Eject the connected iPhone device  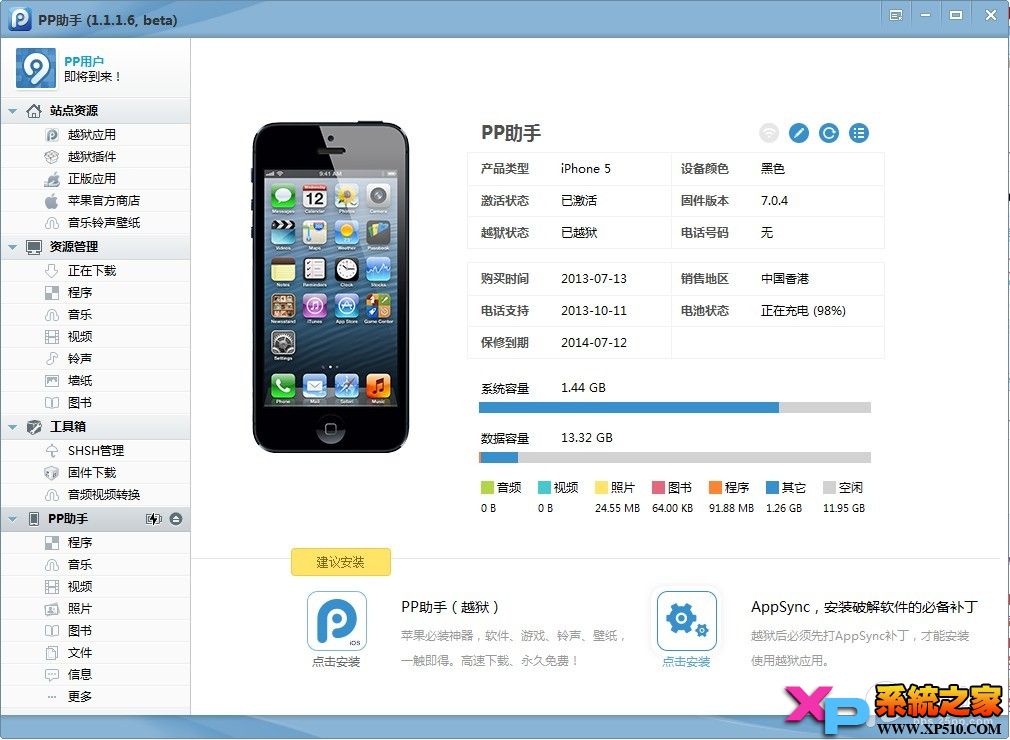coord(176,518)
